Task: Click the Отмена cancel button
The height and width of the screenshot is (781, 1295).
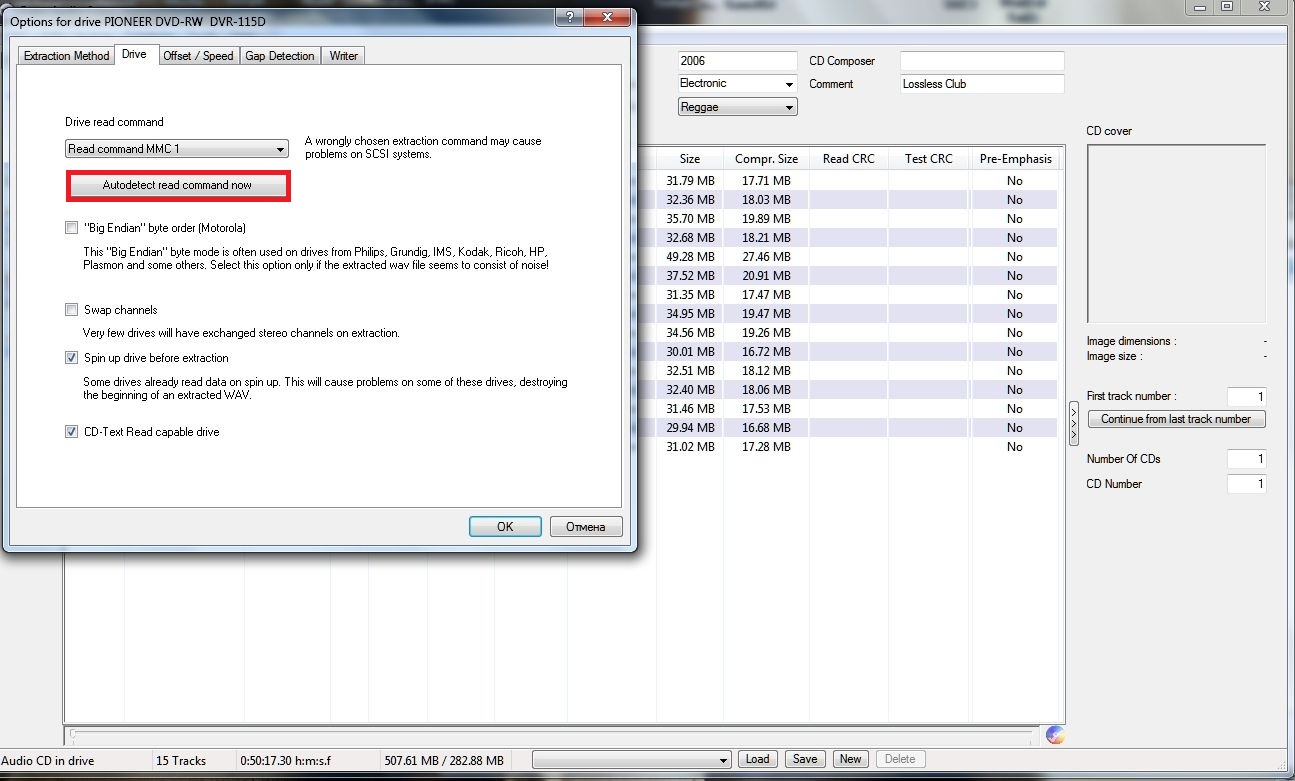Action: tap(586, 527)
